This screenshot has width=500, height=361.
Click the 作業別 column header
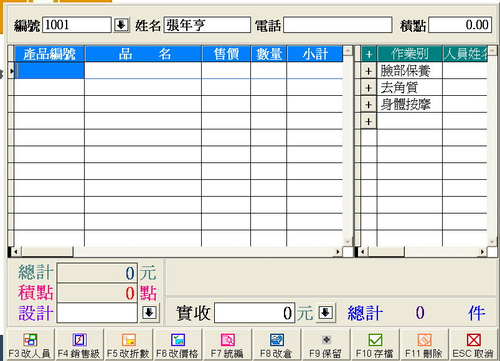coord(410,54)
